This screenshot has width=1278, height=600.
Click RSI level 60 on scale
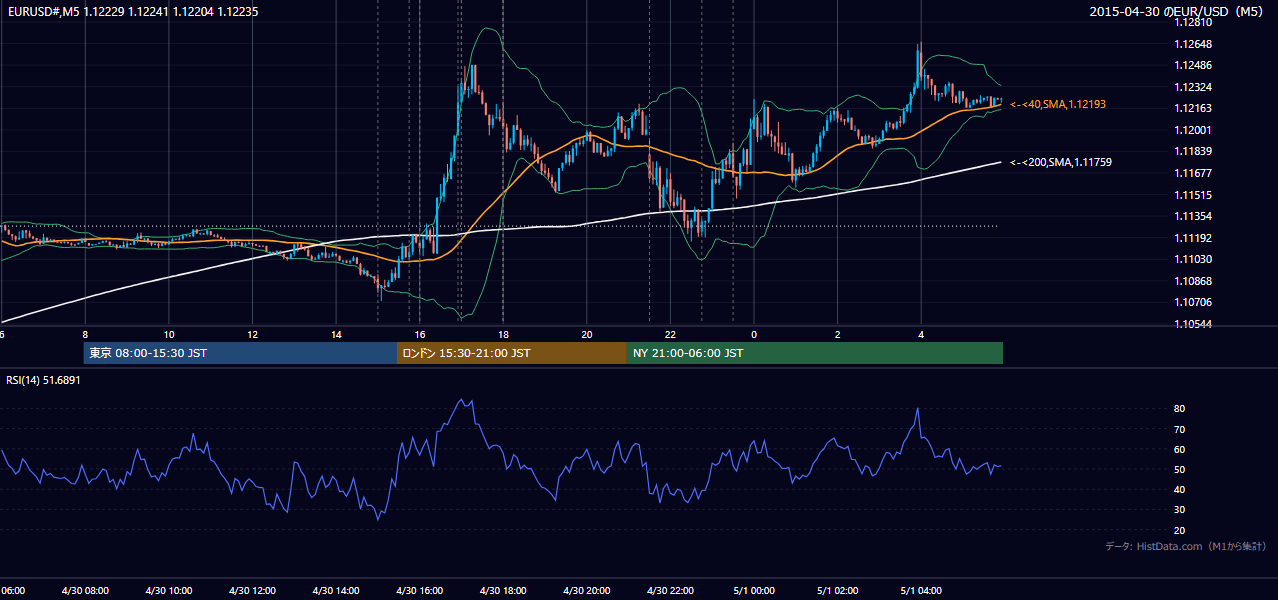(1180, 449)
